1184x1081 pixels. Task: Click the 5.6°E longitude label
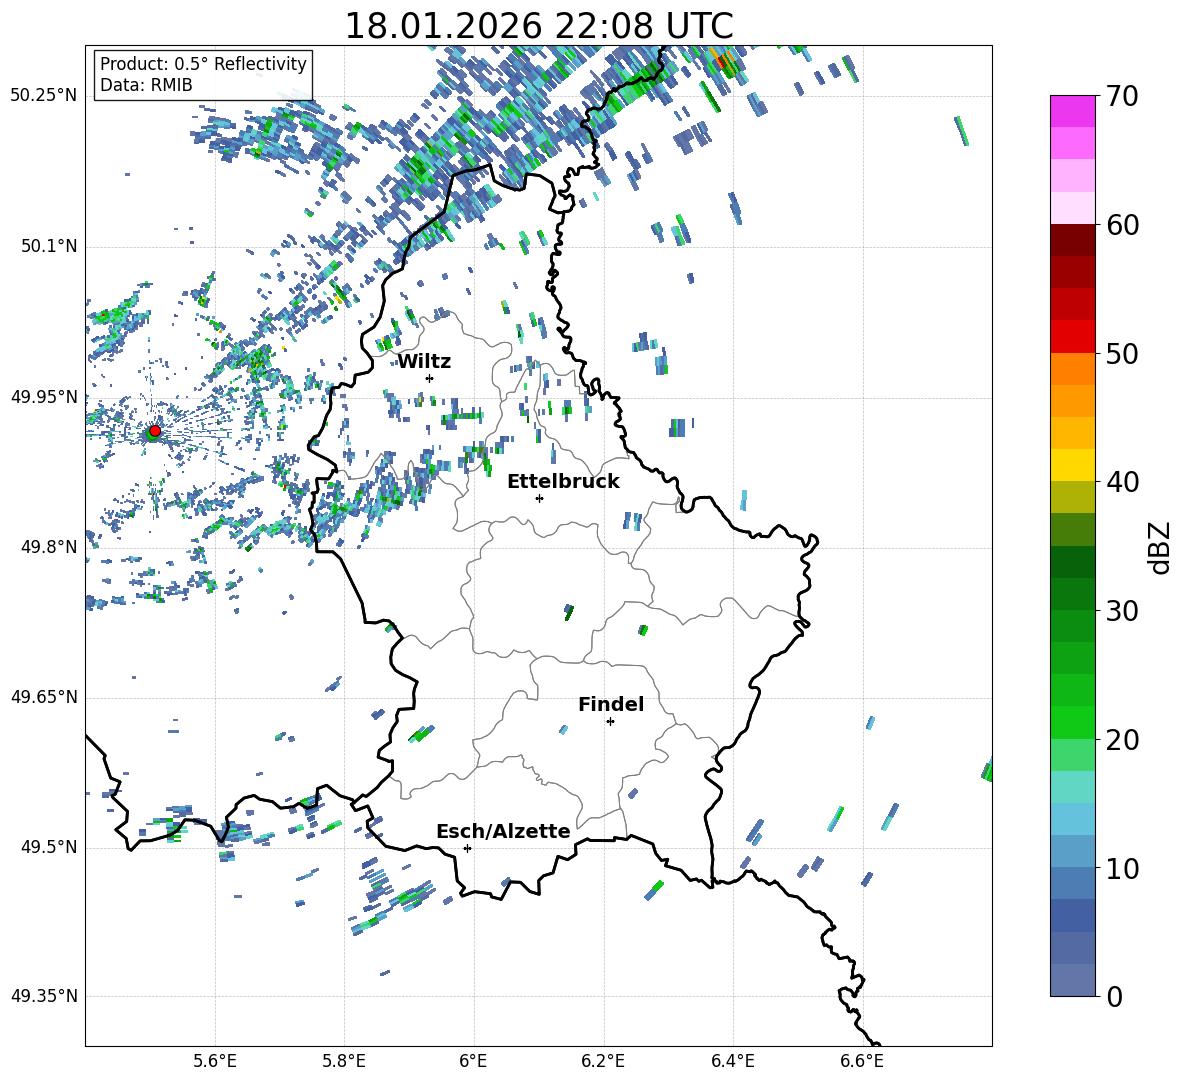(x=214, y=1061)
